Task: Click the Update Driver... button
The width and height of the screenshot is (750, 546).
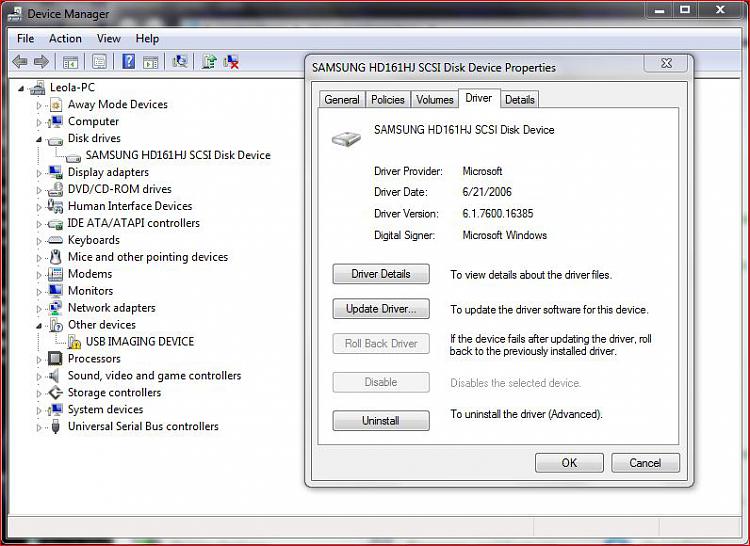Action: pyautogui.click(x=381, y=309)
